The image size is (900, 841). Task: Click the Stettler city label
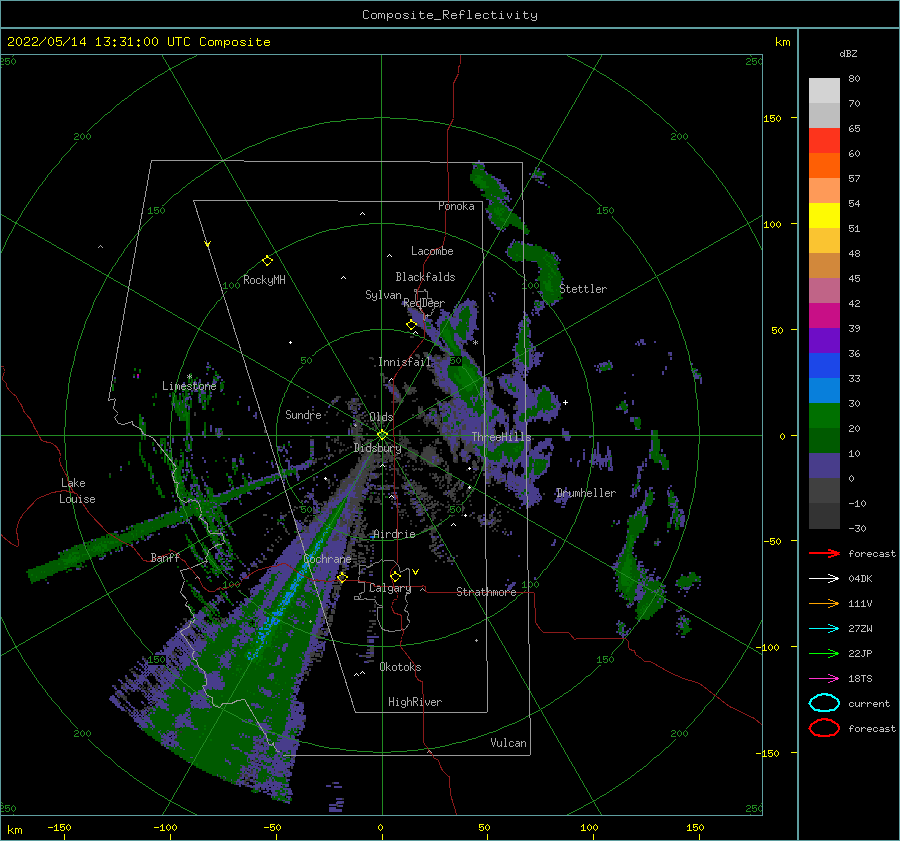tap(583, 289)
